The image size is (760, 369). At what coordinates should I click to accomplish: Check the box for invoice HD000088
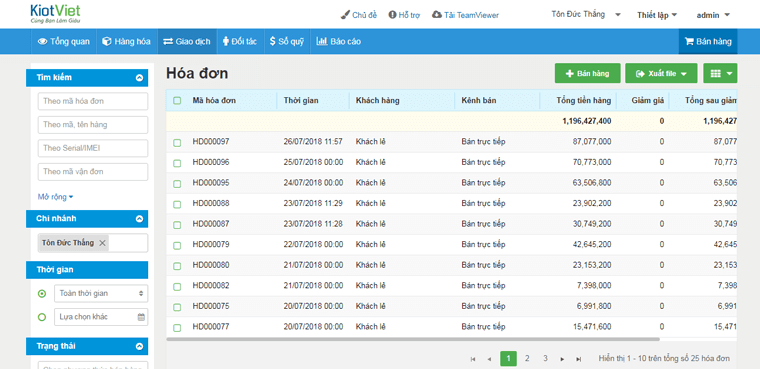tap(177, 205)
